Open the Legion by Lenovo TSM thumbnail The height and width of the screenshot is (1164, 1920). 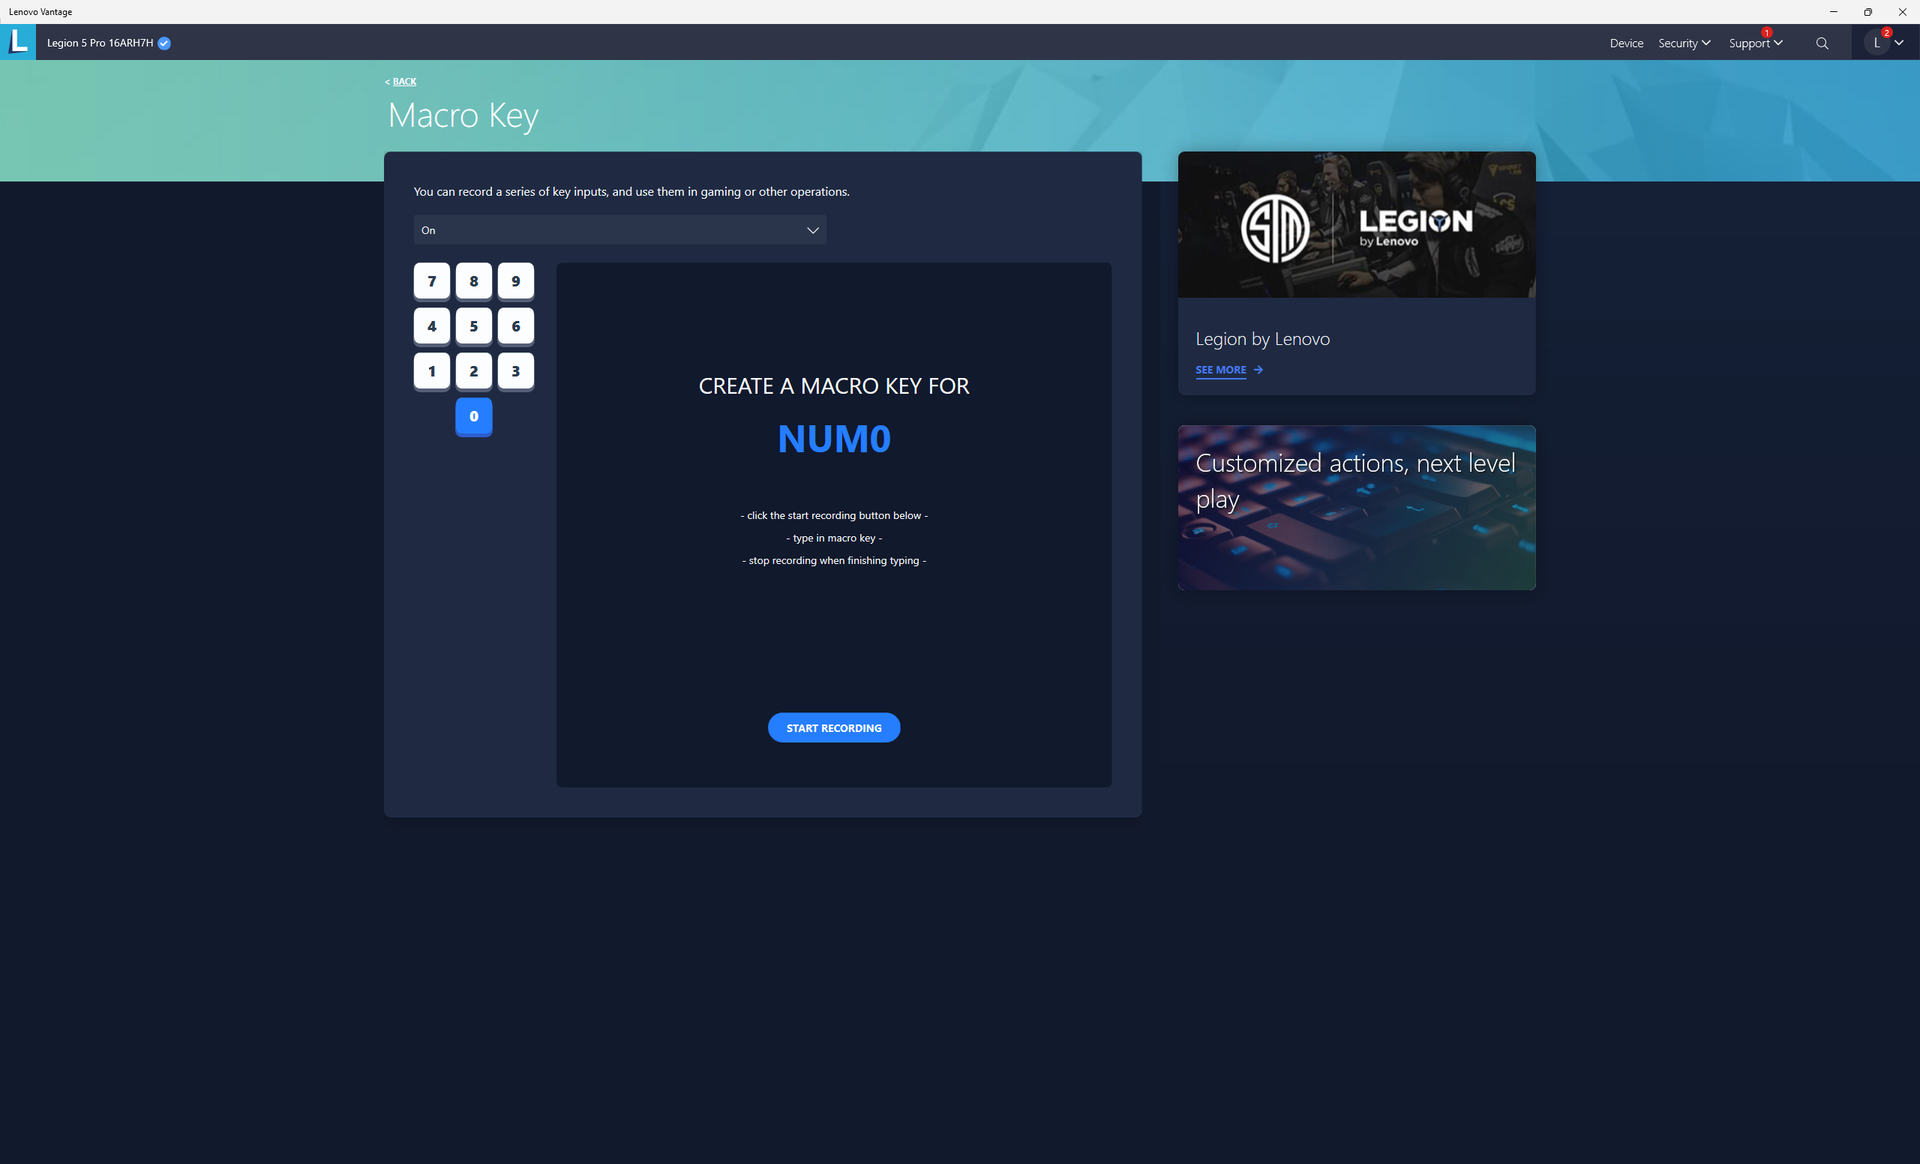click(x=1356, y=225)
